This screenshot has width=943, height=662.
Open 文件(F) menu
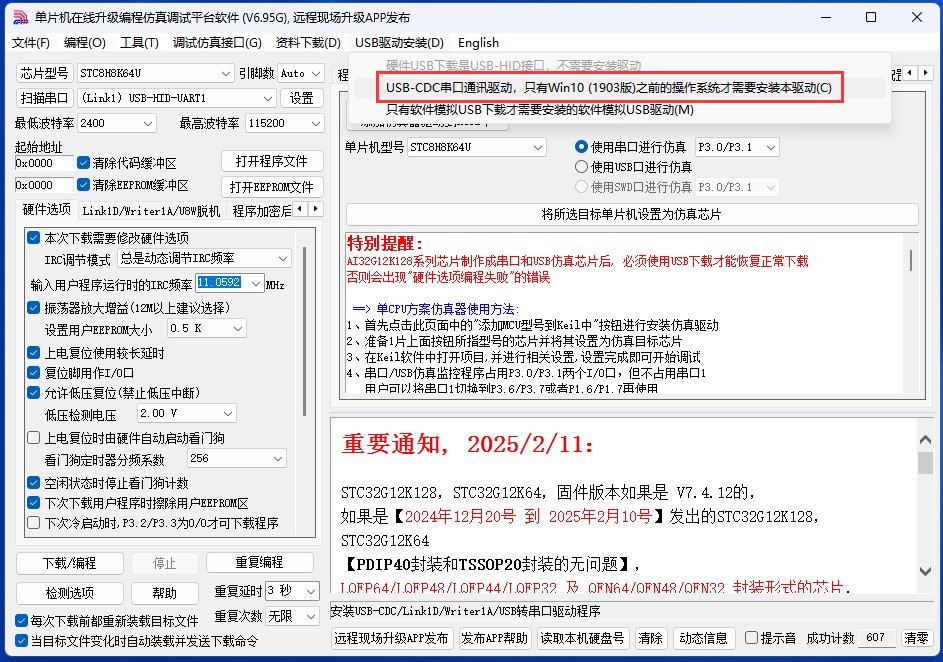pyautogui.click(x=31, y=43)
